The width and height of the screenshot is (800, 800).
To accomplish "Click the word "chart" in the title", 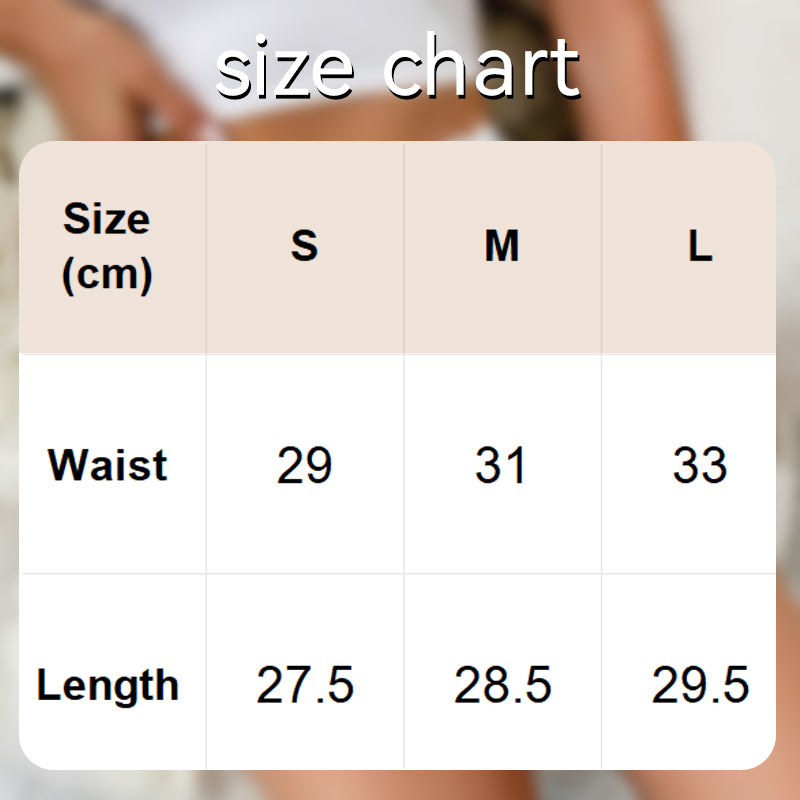I will click(x=482, y=68).
